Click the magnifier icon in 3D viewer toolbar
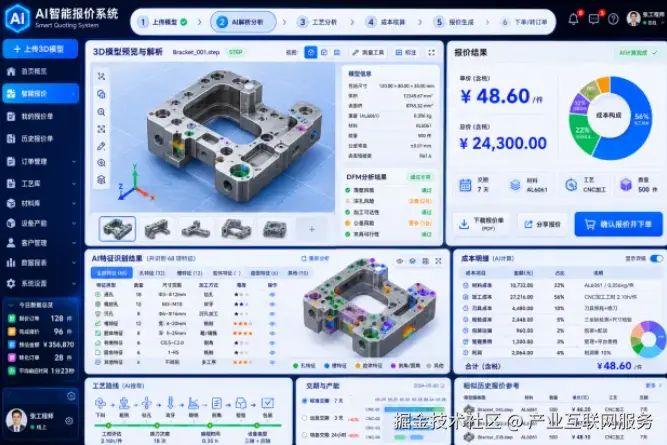This screenshot has height=445, width=667. click(x=101, y=112)
